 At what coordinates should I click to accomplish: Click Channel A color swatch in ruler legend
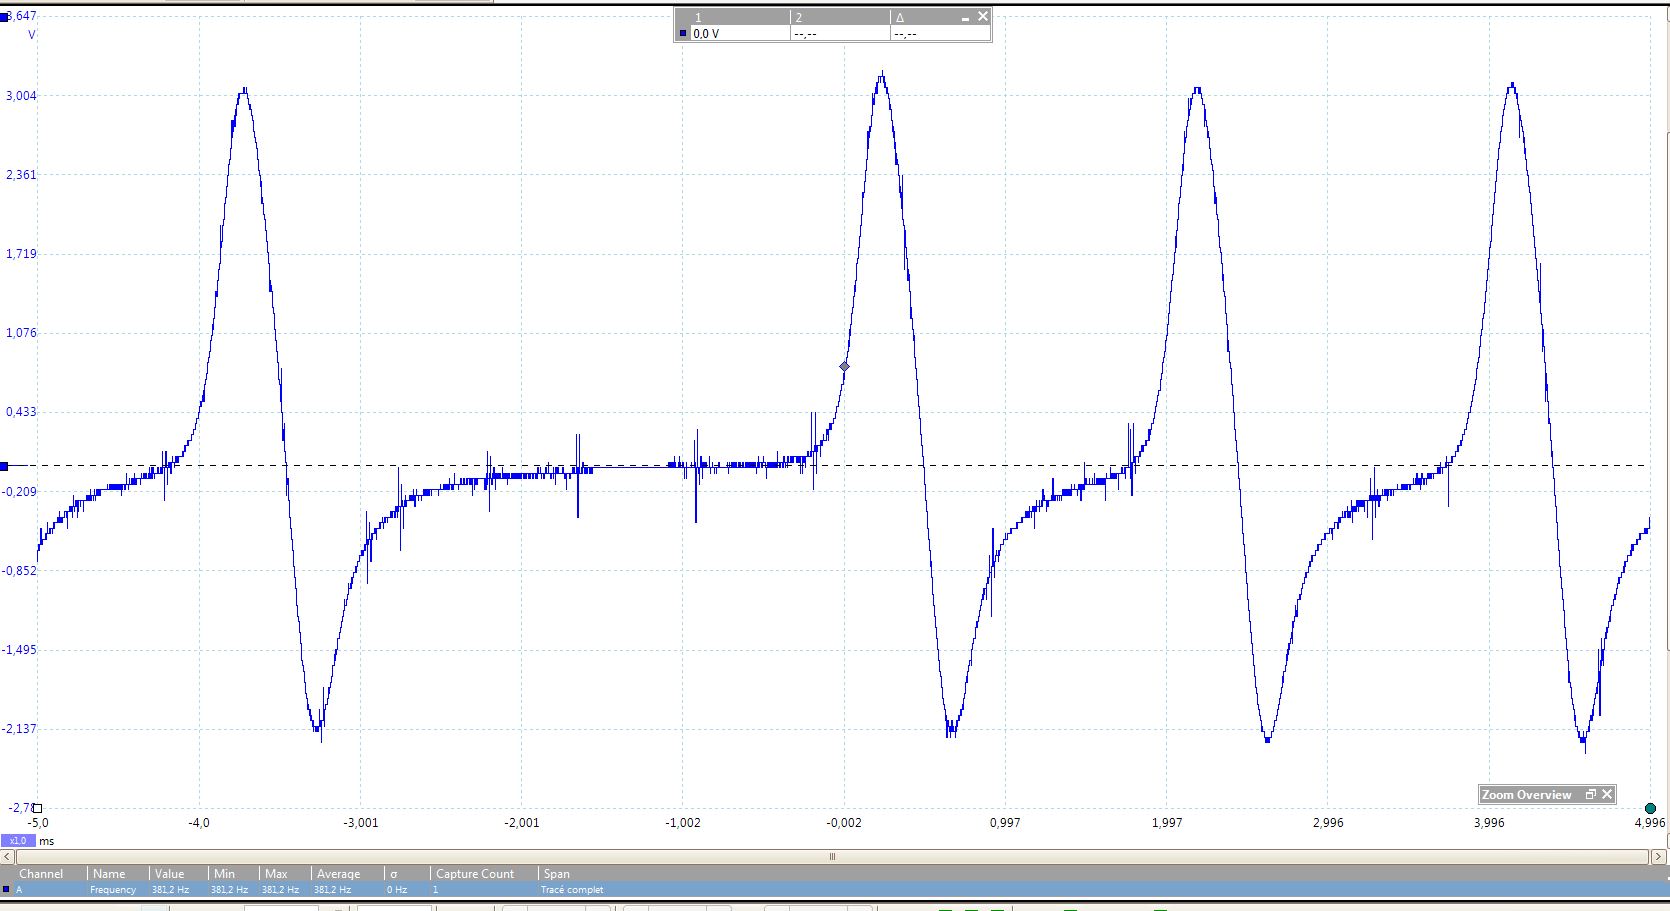(683, 34)
